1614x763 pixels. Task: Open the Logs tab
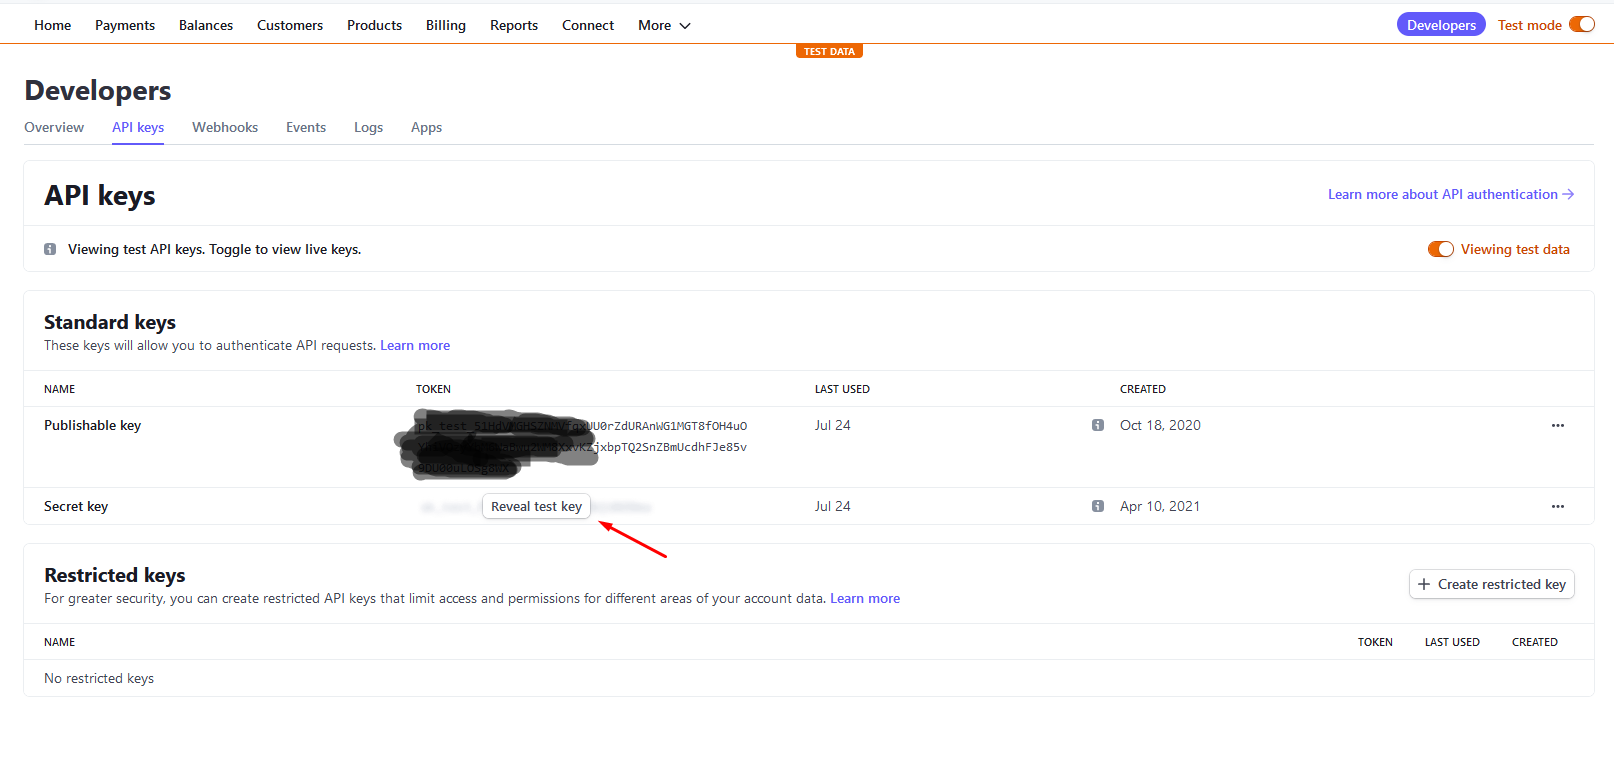pyautogui.click(x=368, y=127)
